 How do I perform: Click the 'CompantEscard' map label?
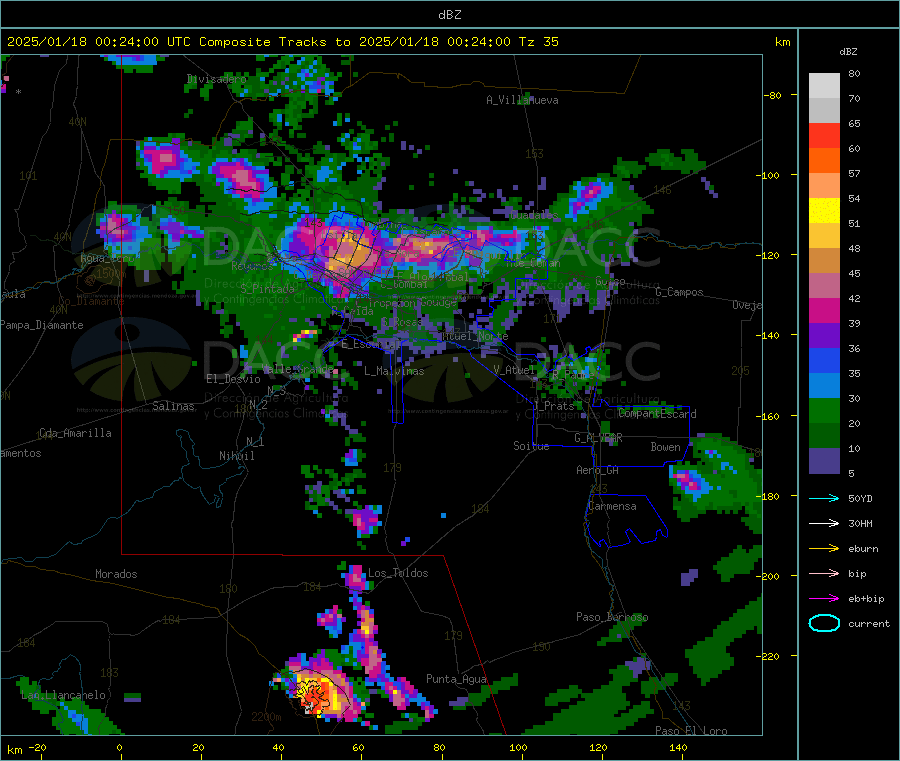pos(657,414)
